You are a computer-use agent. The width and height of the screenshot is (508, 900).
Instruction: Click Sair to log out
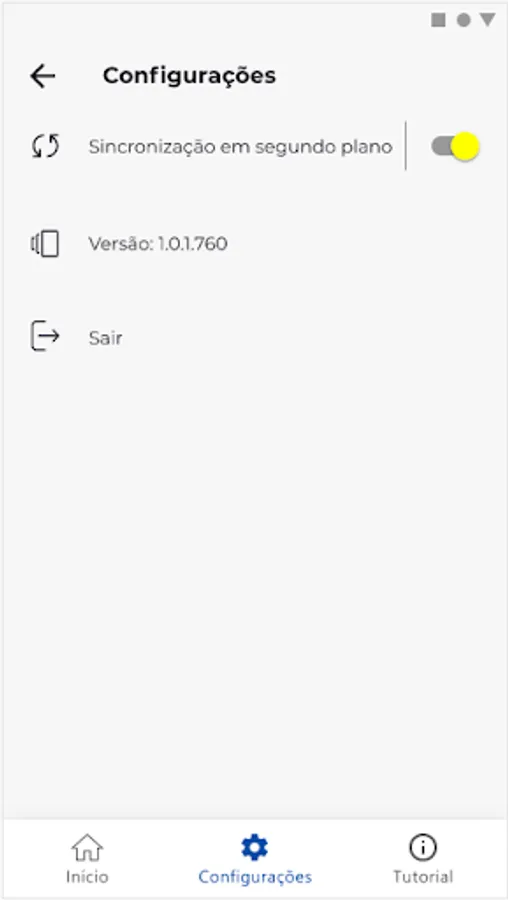pos(106,338)
